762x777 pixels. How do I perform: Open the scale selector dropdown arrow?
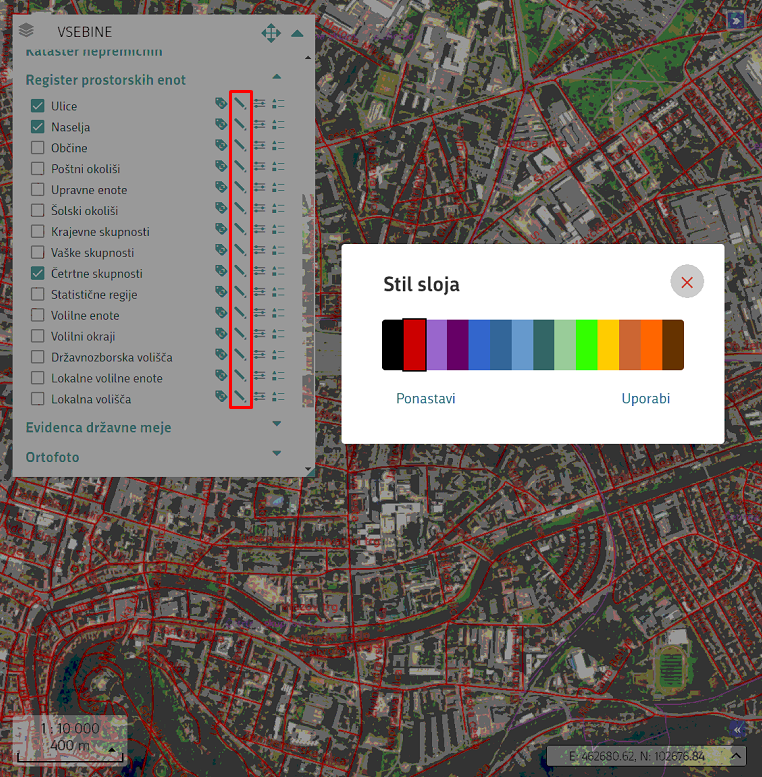[112, 749]
